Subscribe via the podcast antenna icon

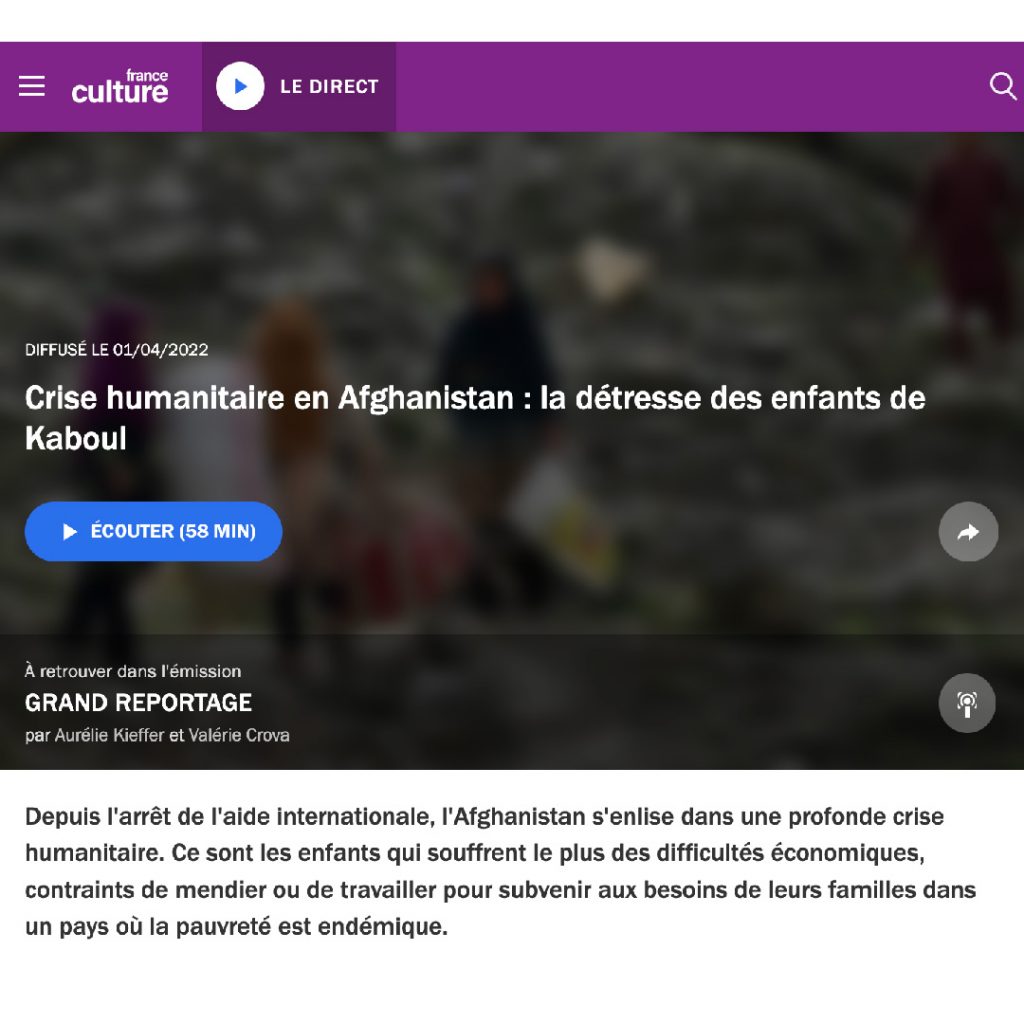[x=967, y=703]
